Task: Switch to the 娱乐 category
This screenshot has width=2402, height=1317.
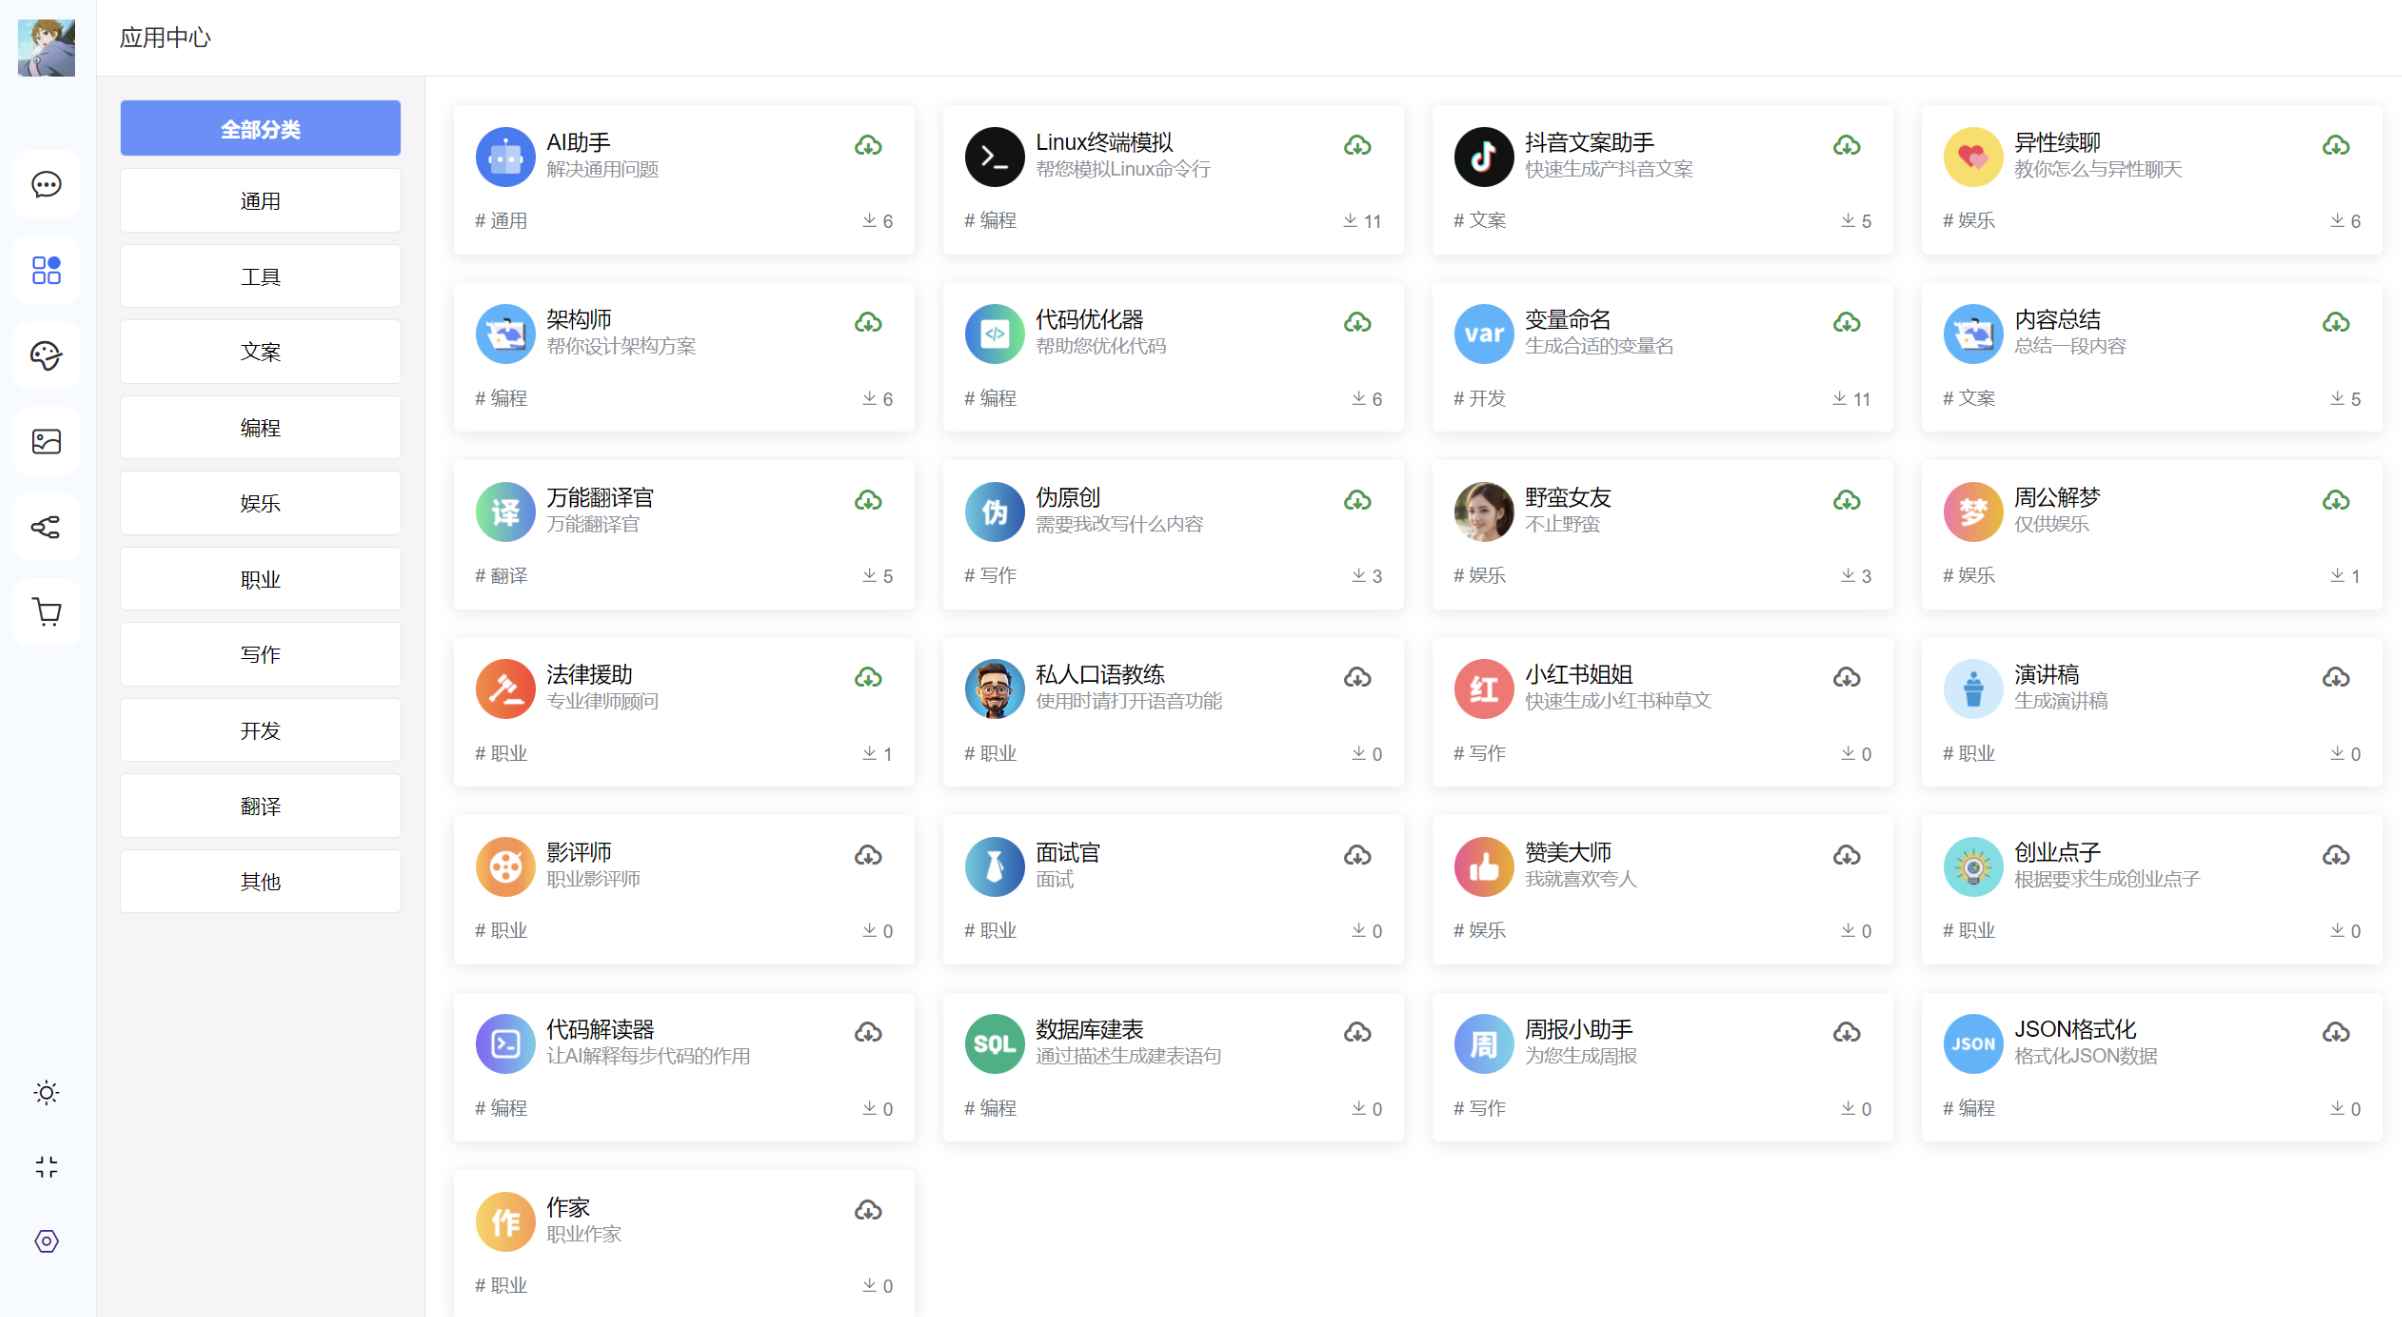Action: [259, 503]
